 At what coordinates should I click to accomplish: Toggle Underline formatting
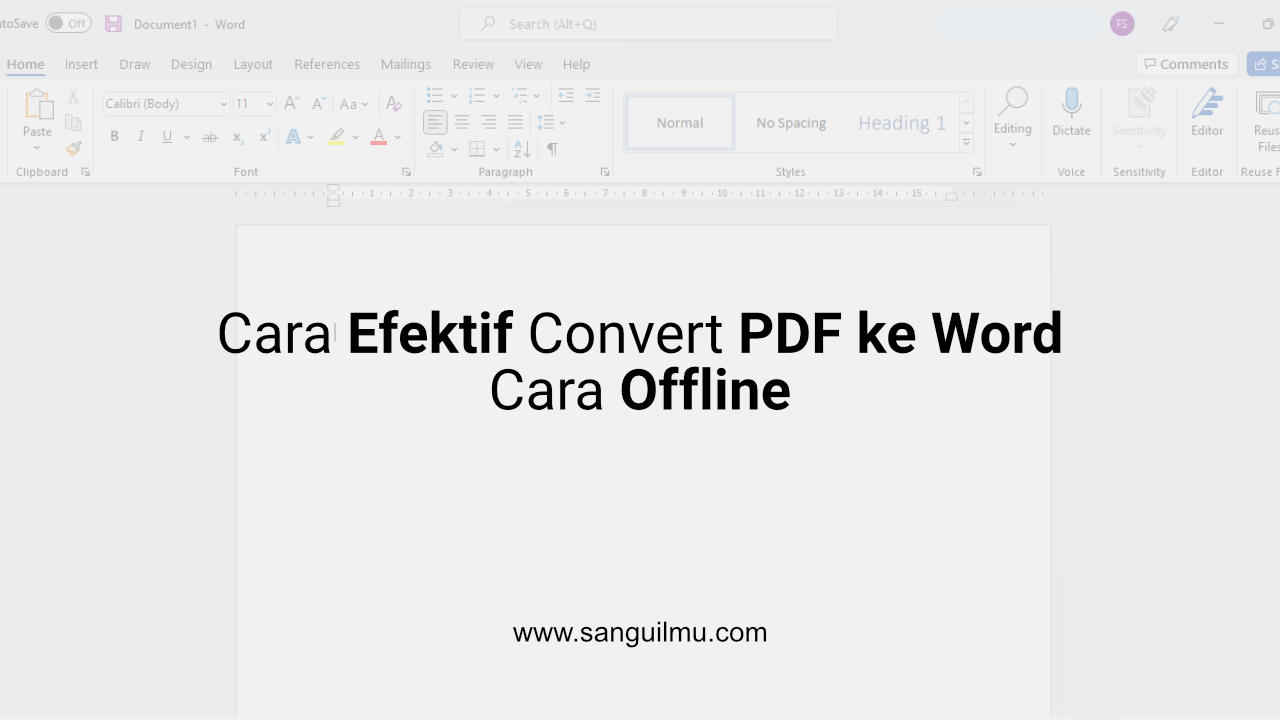167,137
